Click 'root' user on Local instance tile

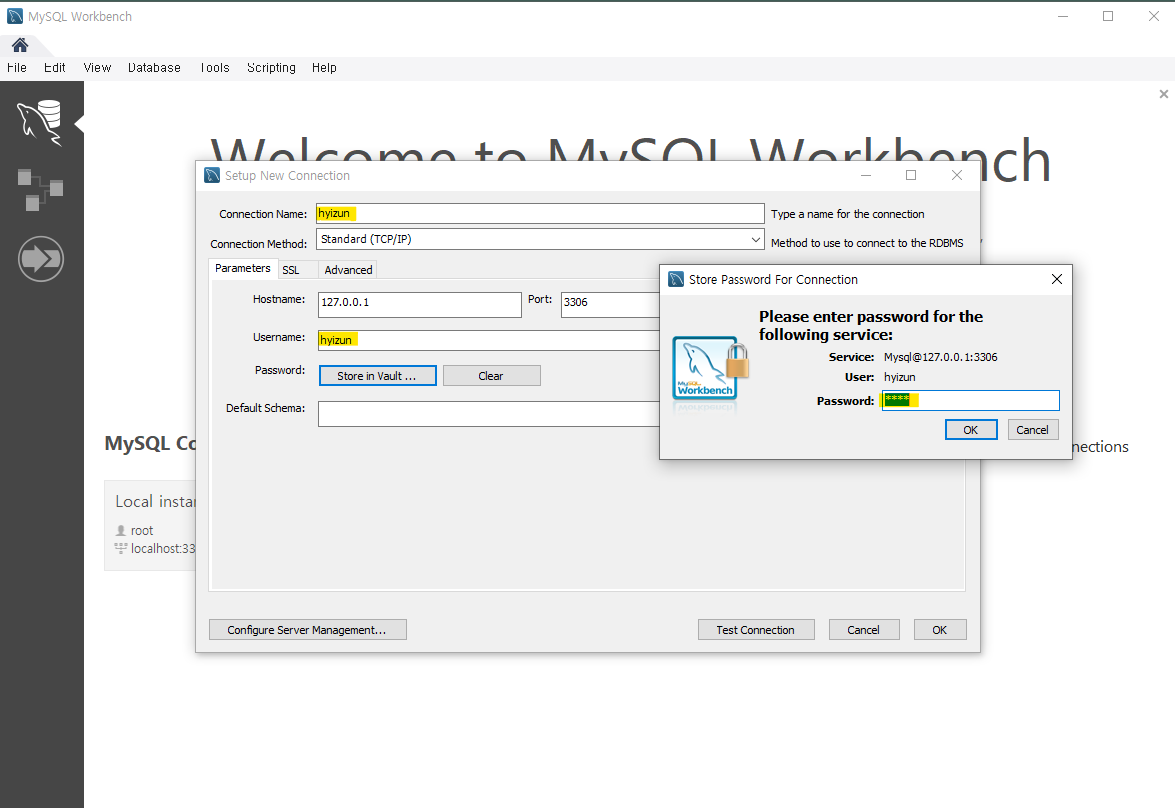click(x=142, y=530)
